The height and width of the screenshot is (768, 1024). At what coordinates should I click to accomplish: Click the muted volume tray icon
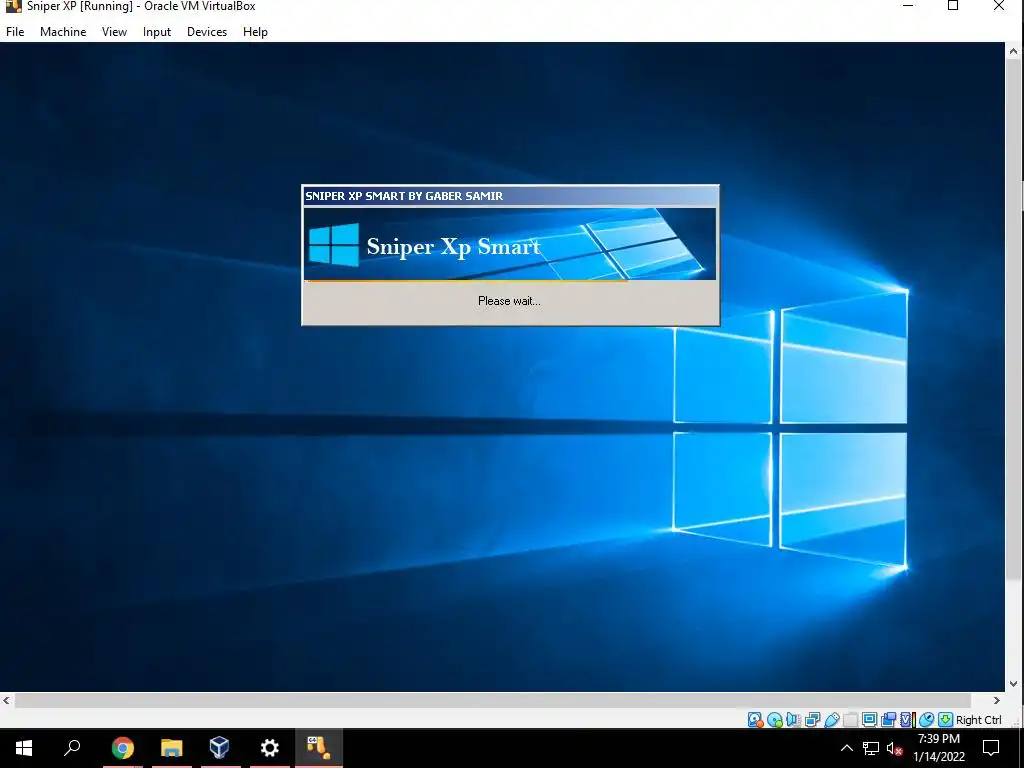pos(894,748)
